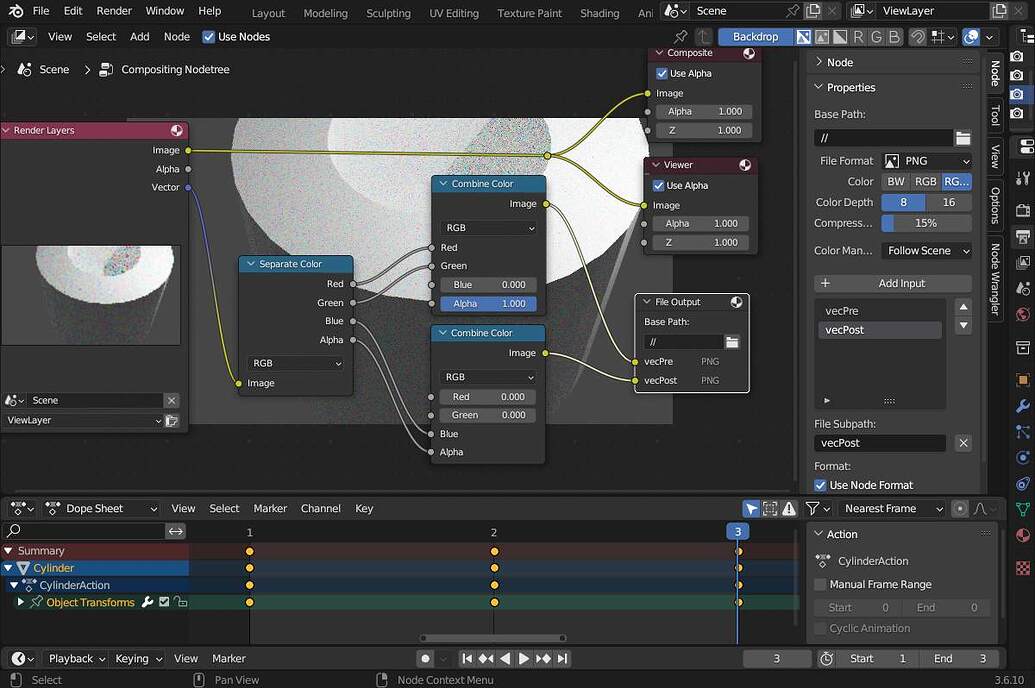Image resolution: width=1035 pixels, height=688 pixels.
Task: Toggle Object Transforms channel checkbox
Action: (x=164, y=602)
